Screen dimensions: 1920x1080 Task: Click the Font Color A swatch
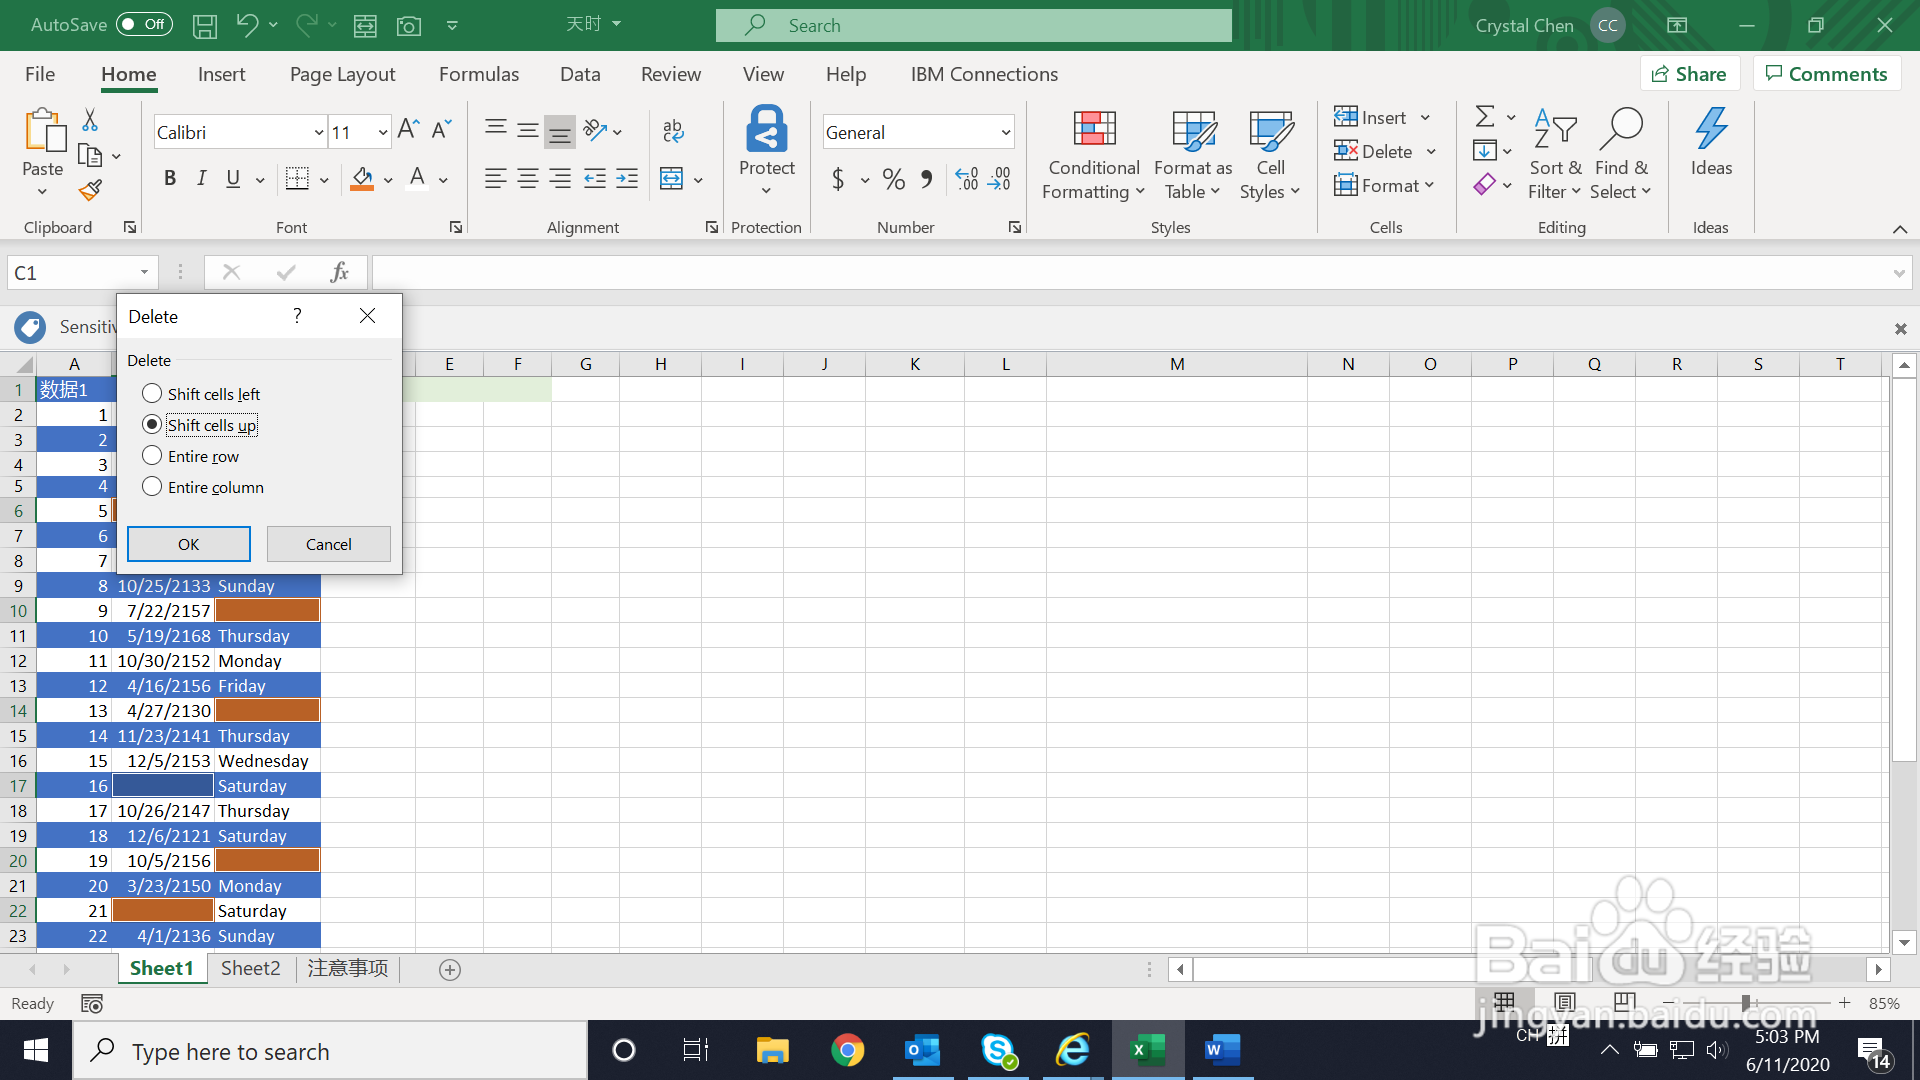[x=418, y=179]
